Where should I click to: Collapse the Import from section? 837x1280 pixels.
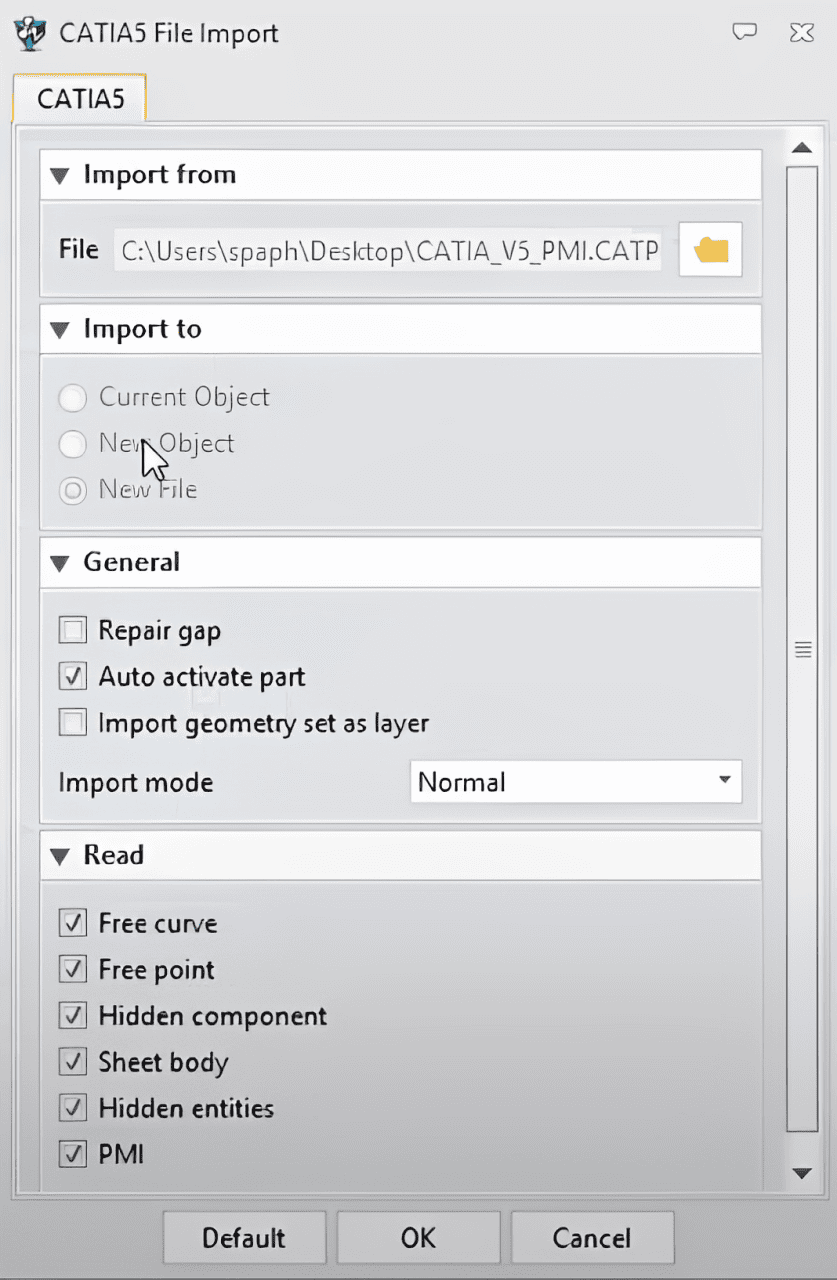pyautogui.click(x=60, y=175)
